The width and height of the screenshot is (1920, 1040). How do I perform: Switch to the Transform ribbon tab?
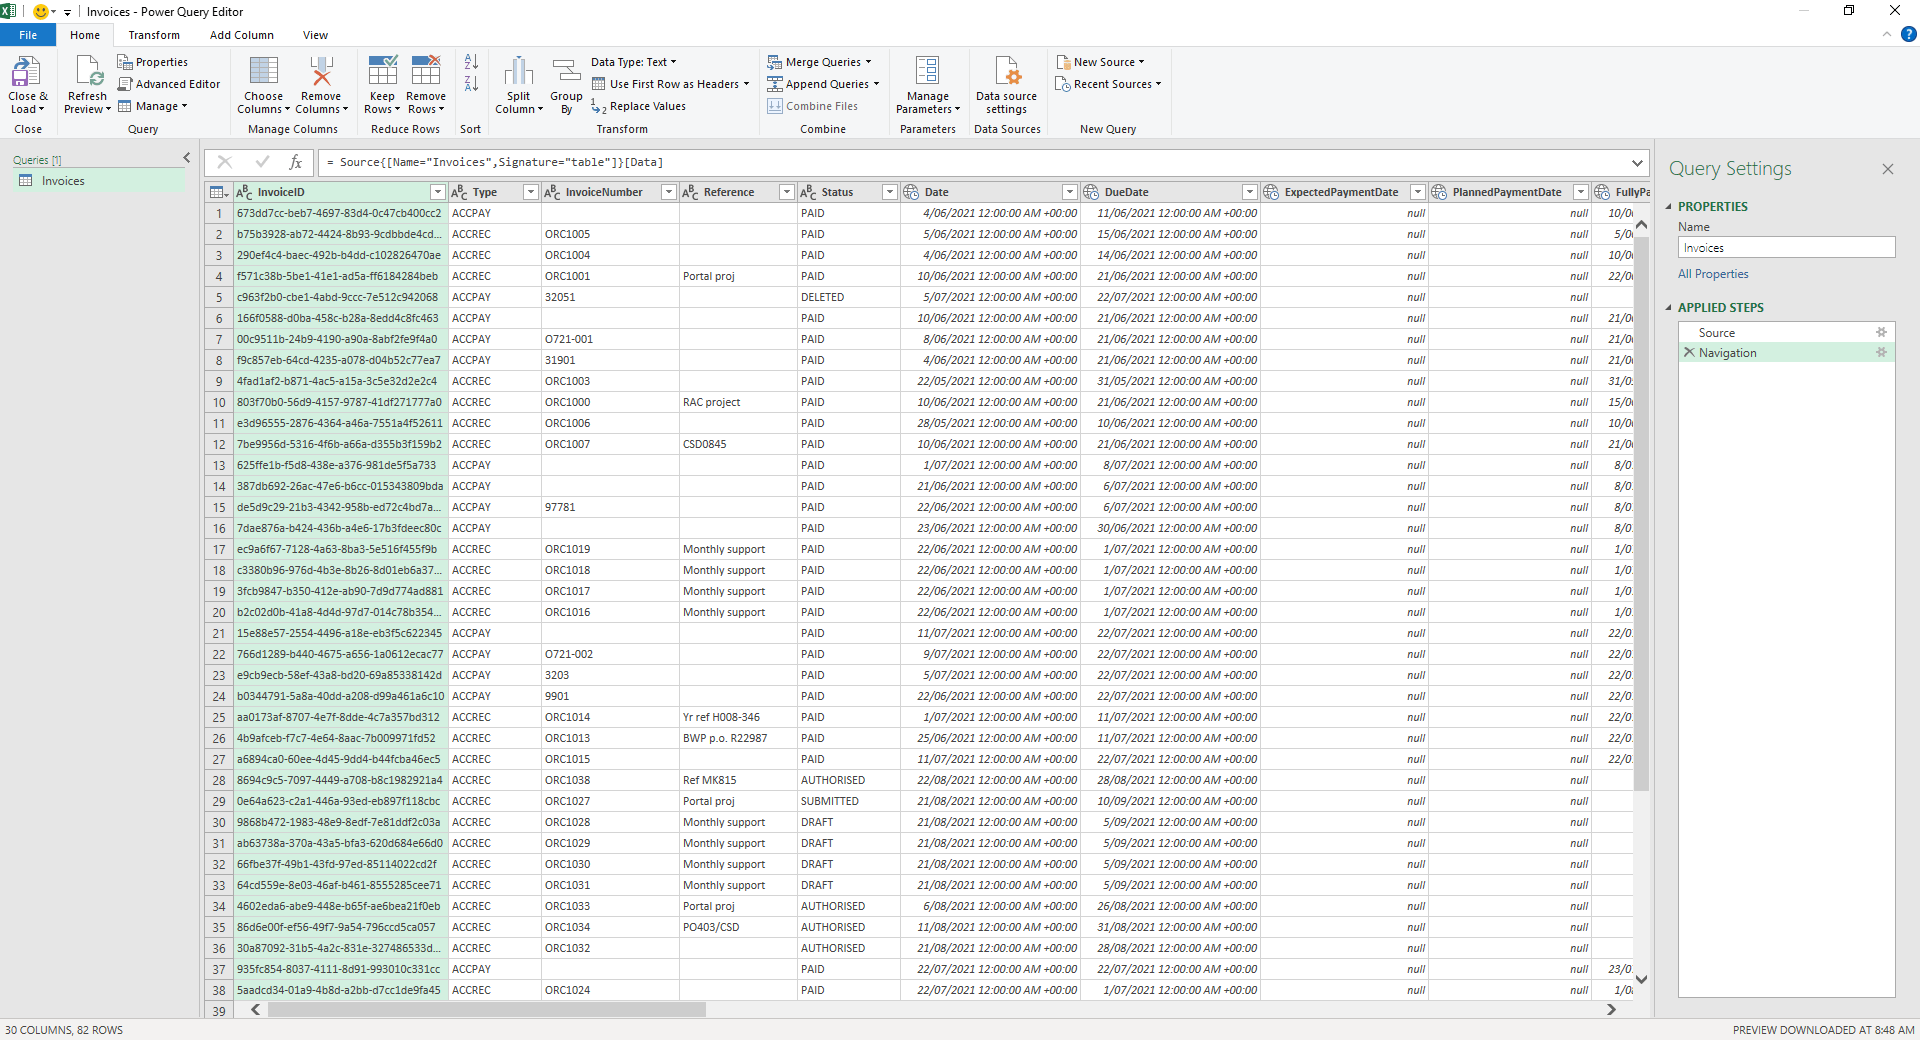click(x=154, y=34)
